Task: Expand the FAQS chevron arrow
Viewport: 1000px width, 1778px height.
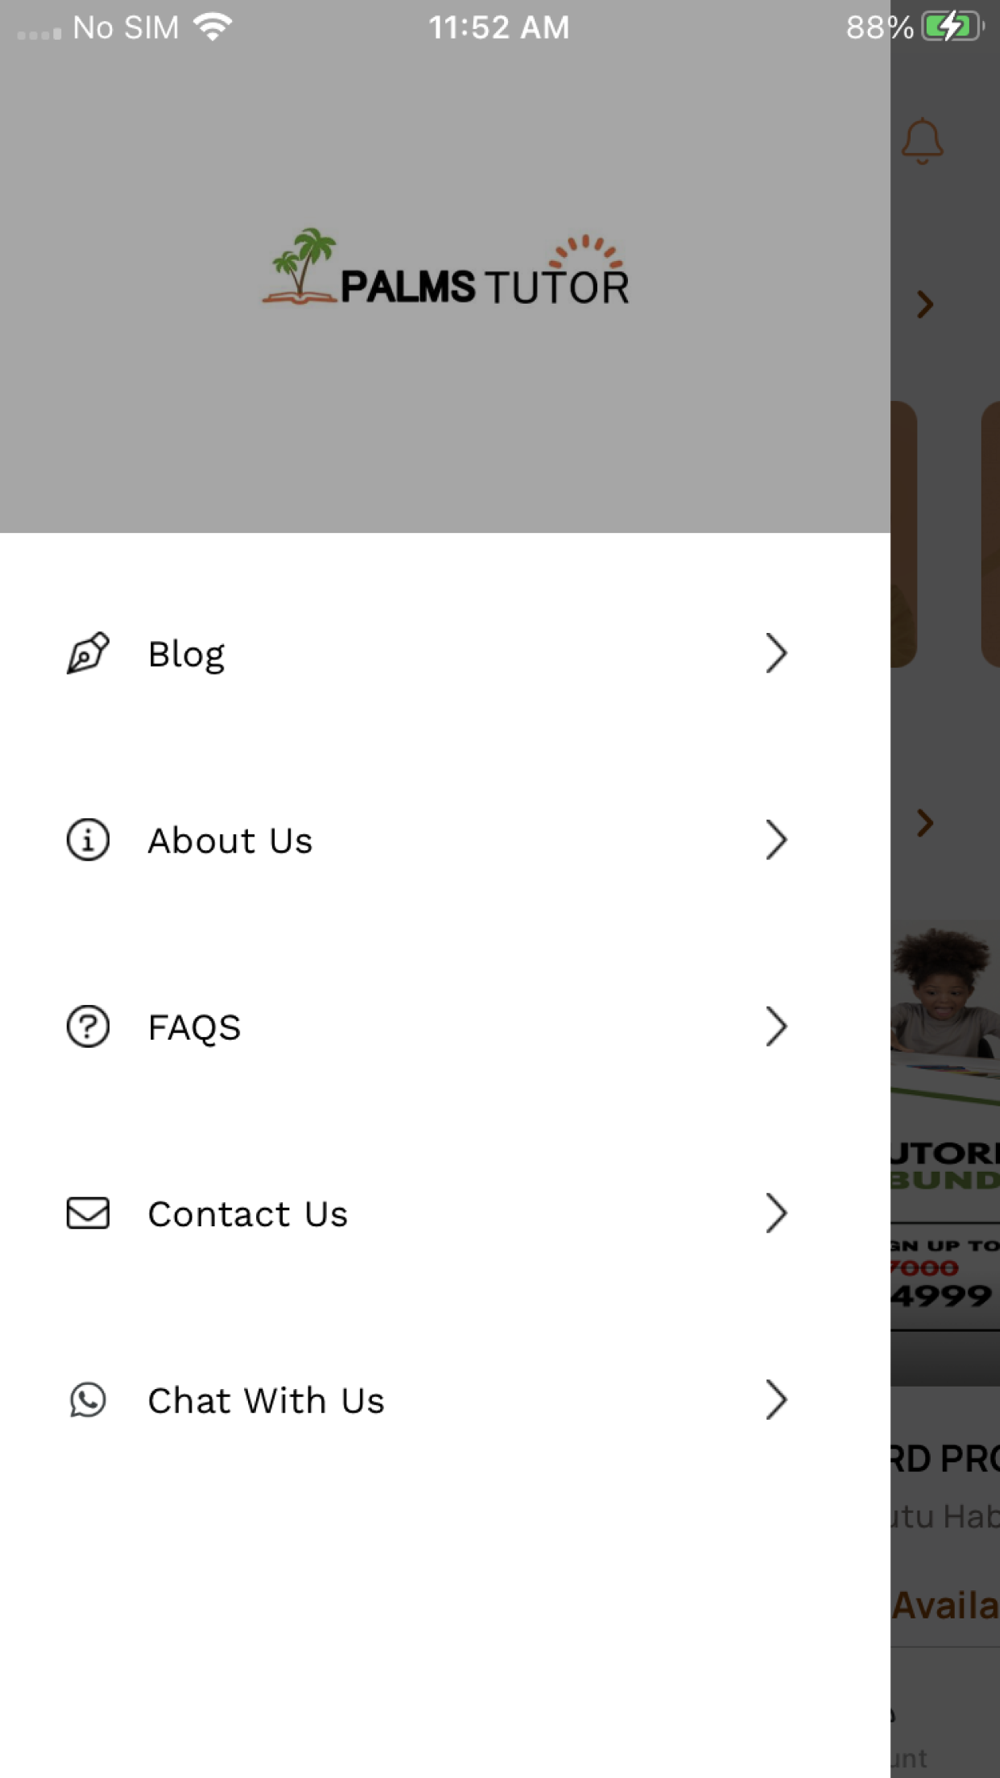Action: click(x=776, y=1027)
